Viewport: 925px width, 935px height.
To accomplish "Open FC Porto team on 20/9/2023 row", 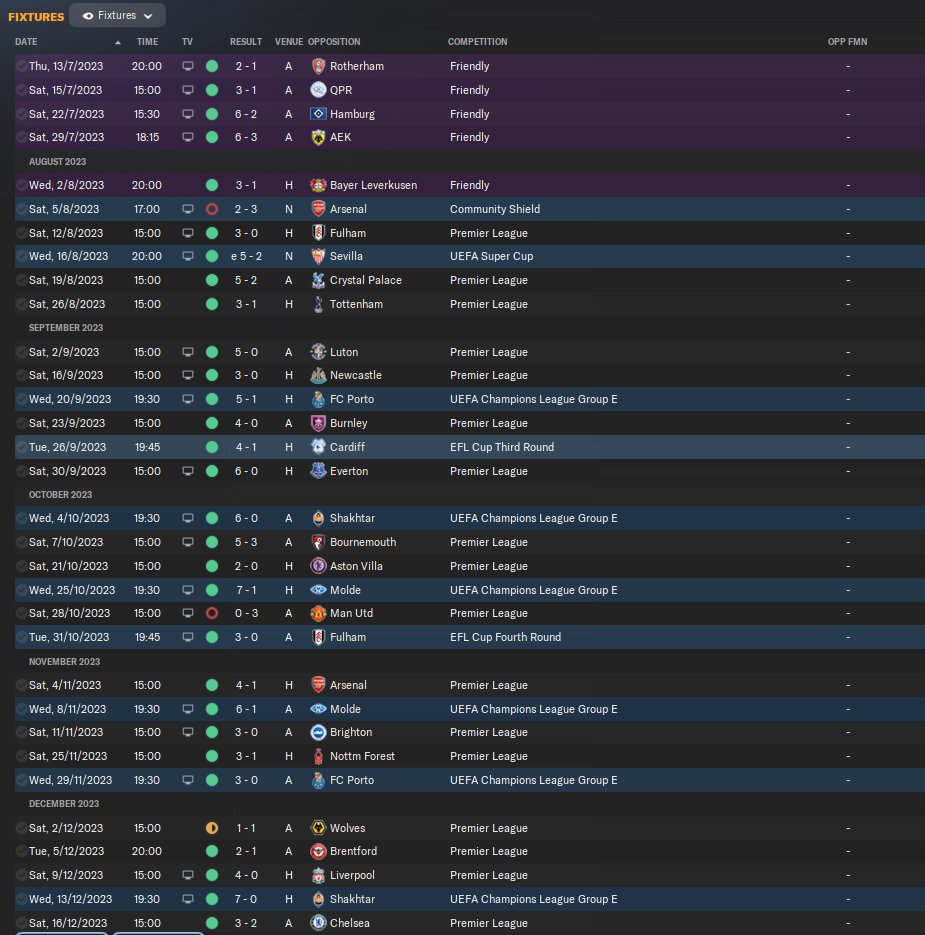I will (352, 399).
